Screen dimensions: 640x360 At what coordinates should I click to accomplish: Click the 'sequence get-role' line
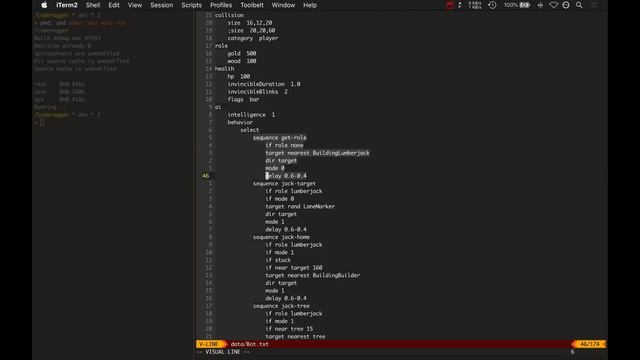[x=280, y=138]
